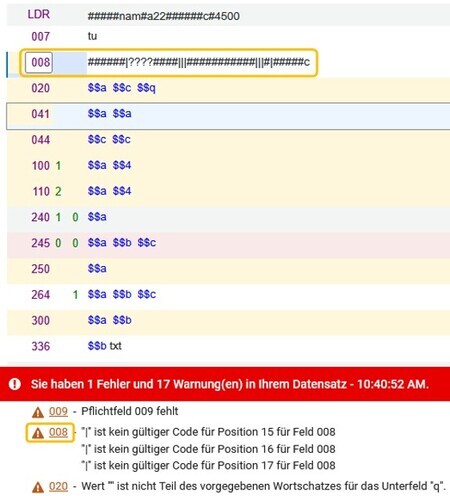Click the 264 publication field row
The image size is (450, 496).
click(228, 295)
